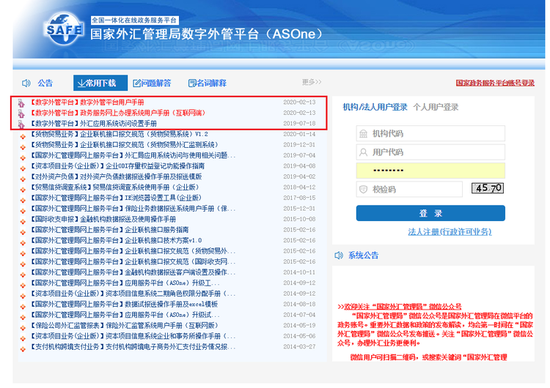Open 企业ODI存量权益登记功能操作指南
This screenshot has height=388, width=550.
coord(118,166)
